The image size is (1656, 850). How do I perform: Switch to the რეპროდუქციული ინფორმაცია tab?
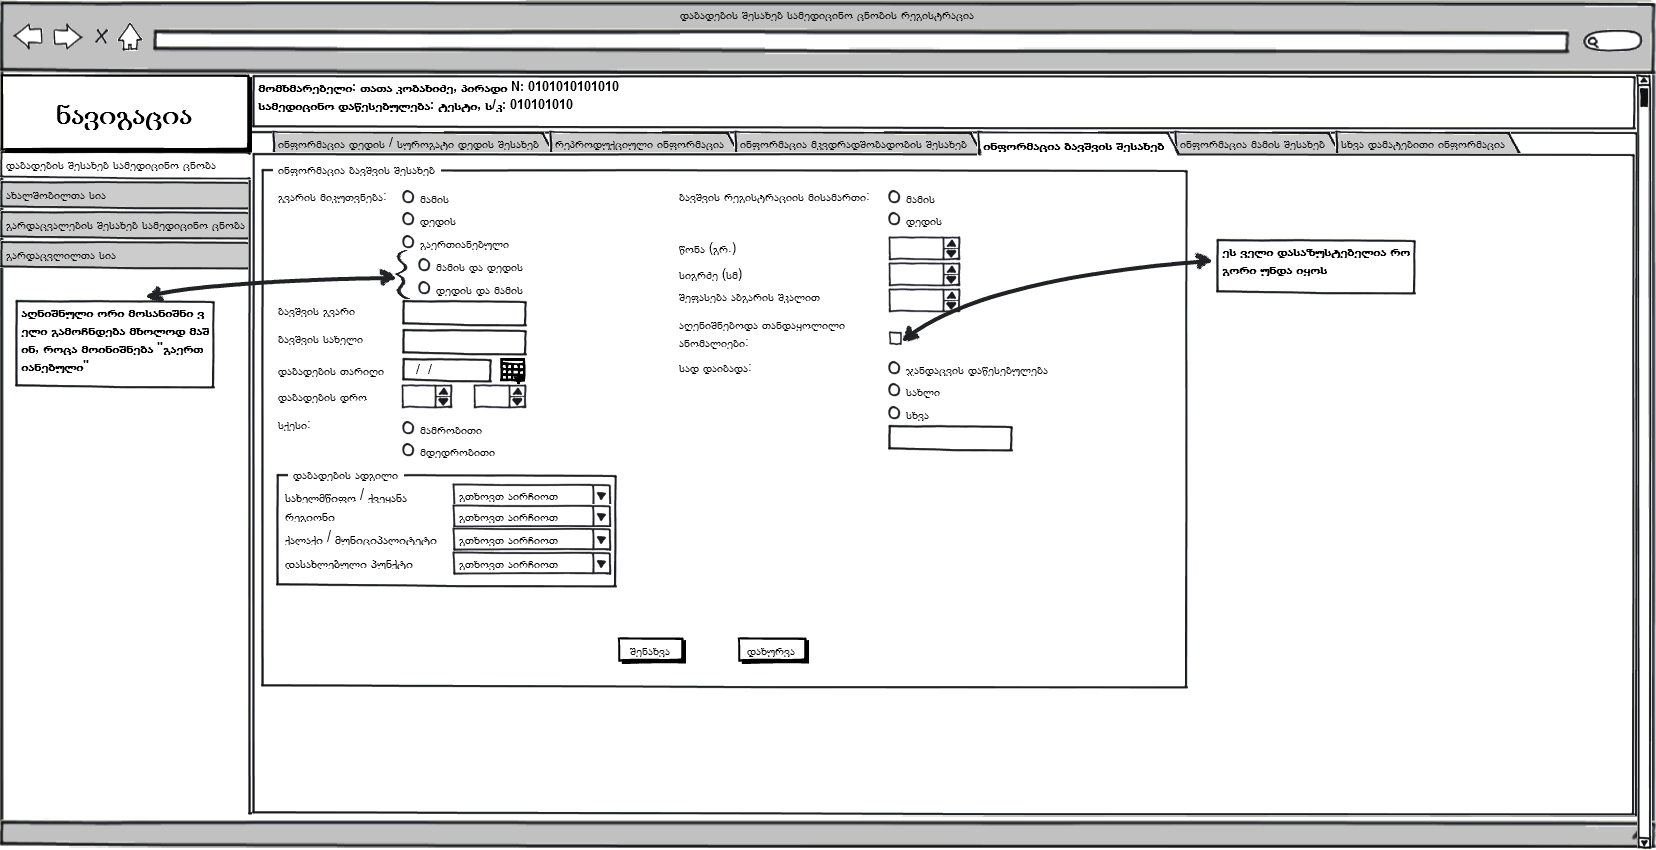641,144
